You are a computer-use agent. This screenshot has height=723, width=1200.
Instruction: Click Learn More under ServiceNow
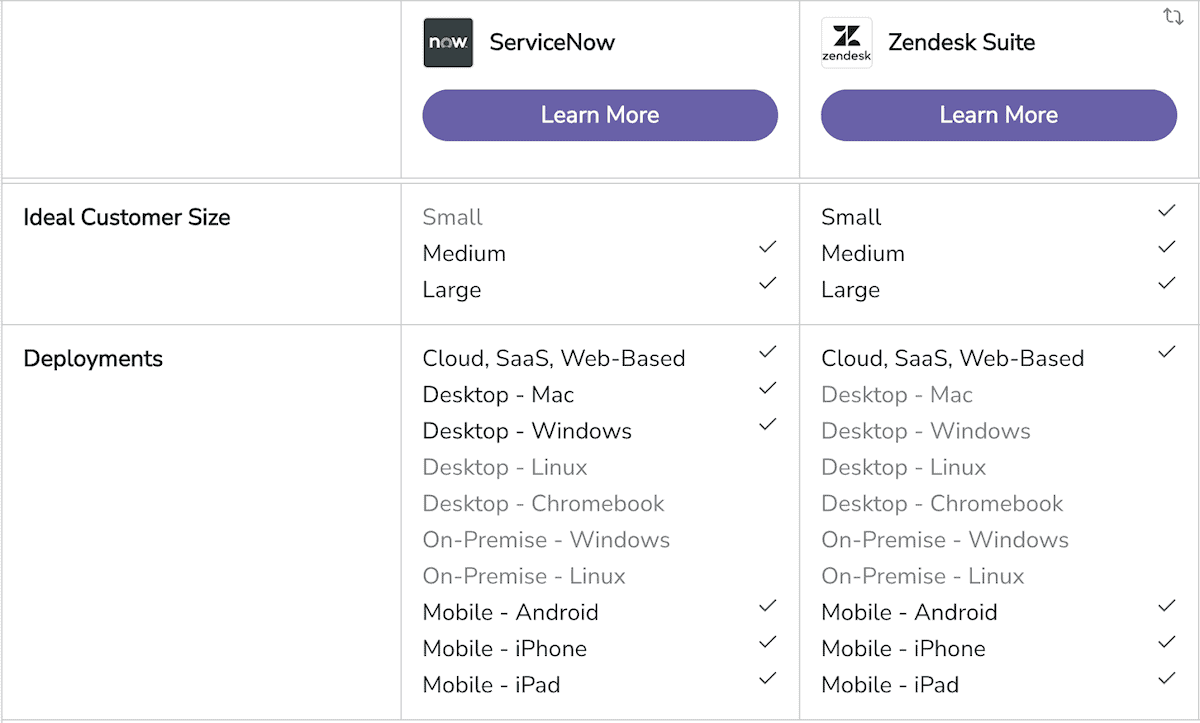599,115
